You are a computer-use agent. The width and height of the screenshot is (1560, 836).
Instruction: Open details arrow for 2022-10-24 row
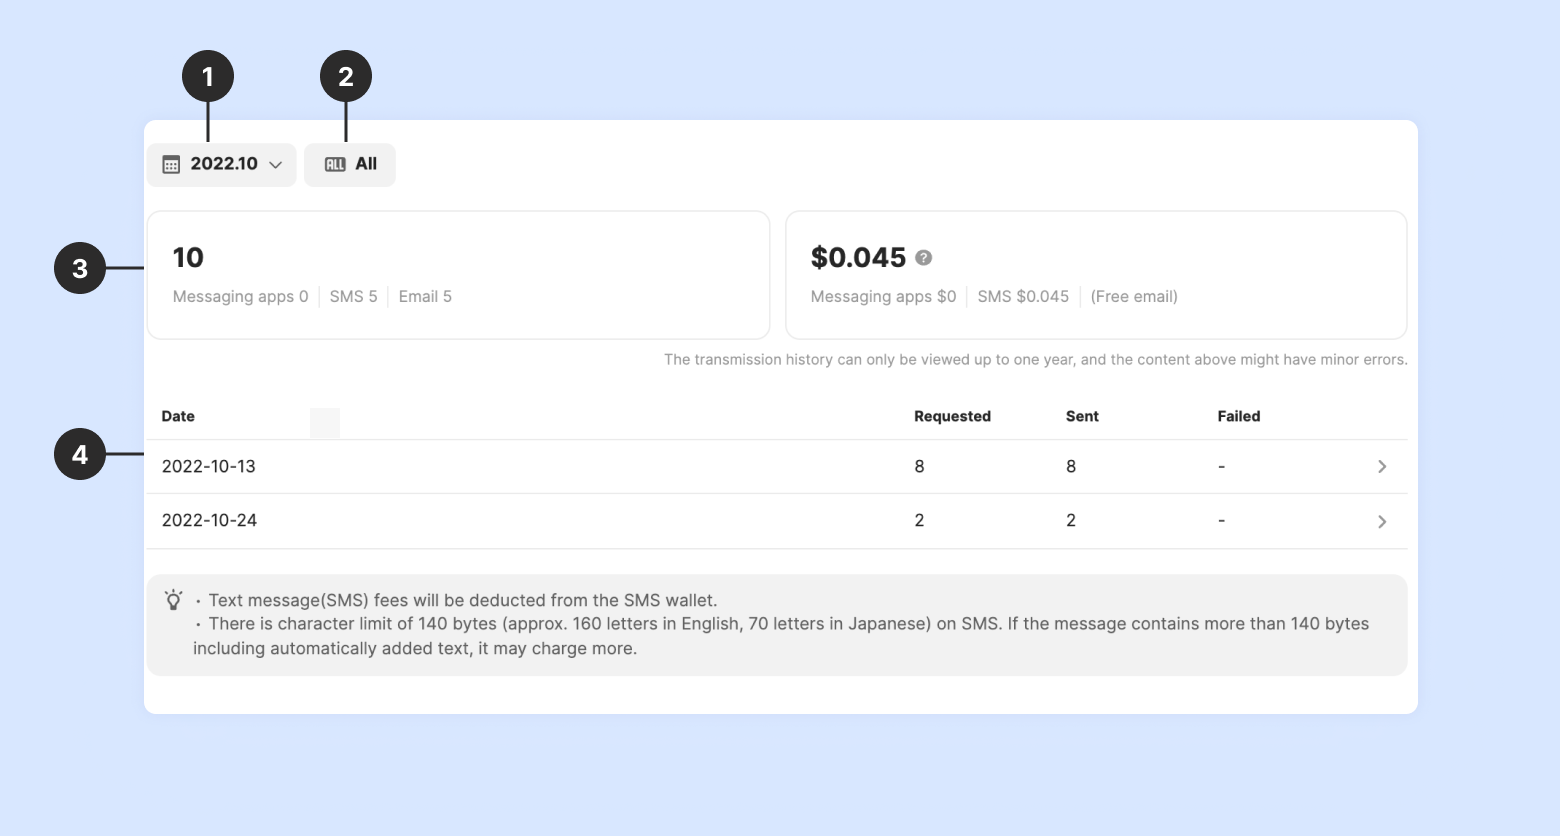click(1382, 521)
